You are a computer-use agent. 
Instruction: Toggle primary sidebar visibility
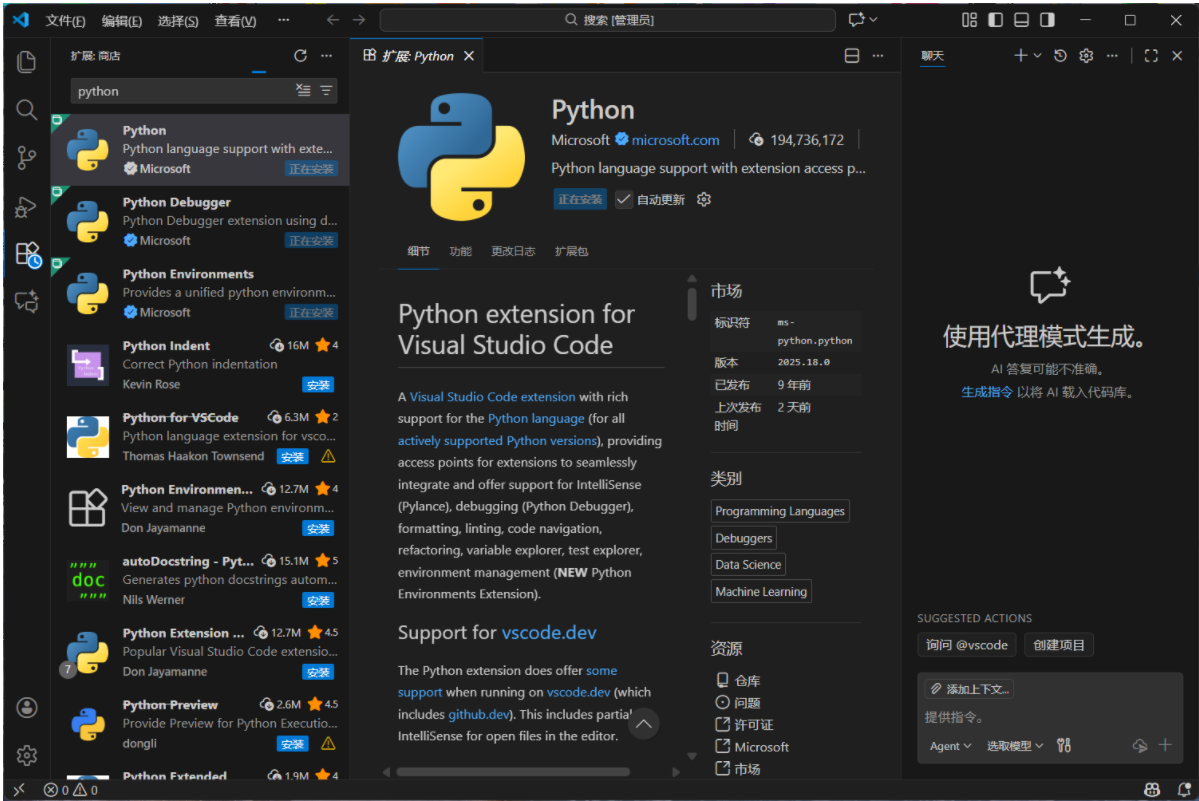click(x=996, y=20)
